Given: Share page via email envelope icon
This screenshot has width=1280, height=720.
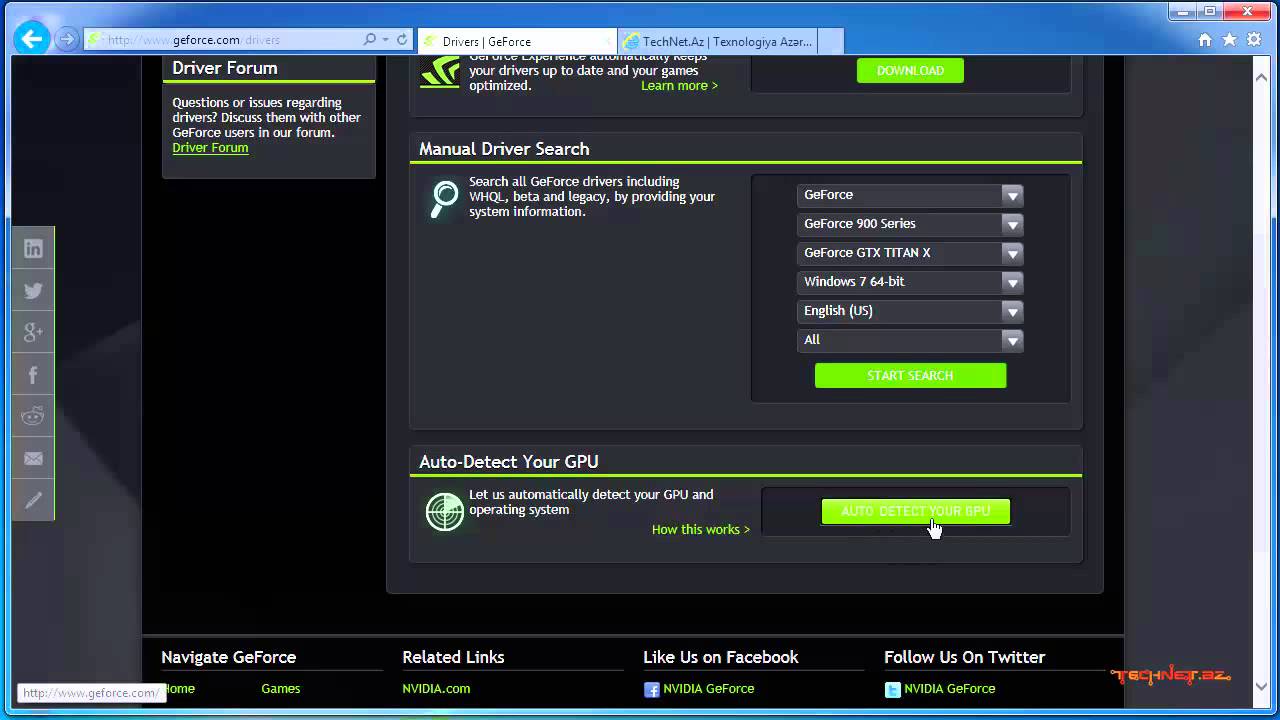Looking at the screenshot, I should pyautogui.click(x=33, y=459).
